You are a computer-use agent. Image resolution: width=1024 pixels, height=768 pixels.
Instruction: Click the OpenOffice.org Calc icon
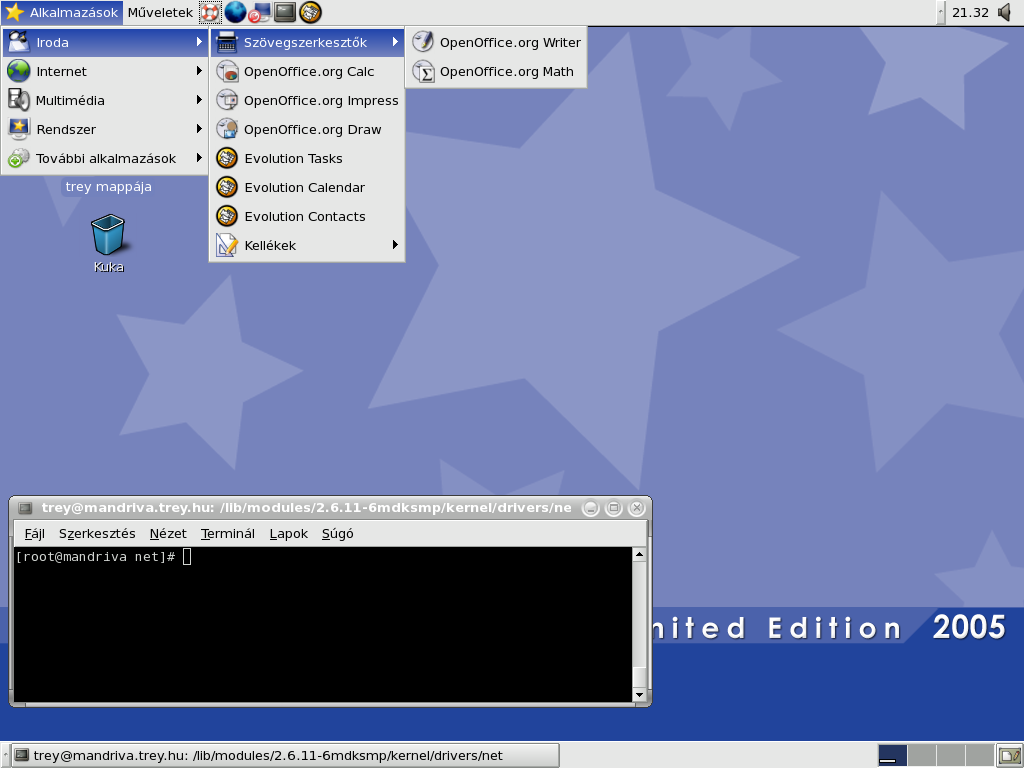pos(227,71)
